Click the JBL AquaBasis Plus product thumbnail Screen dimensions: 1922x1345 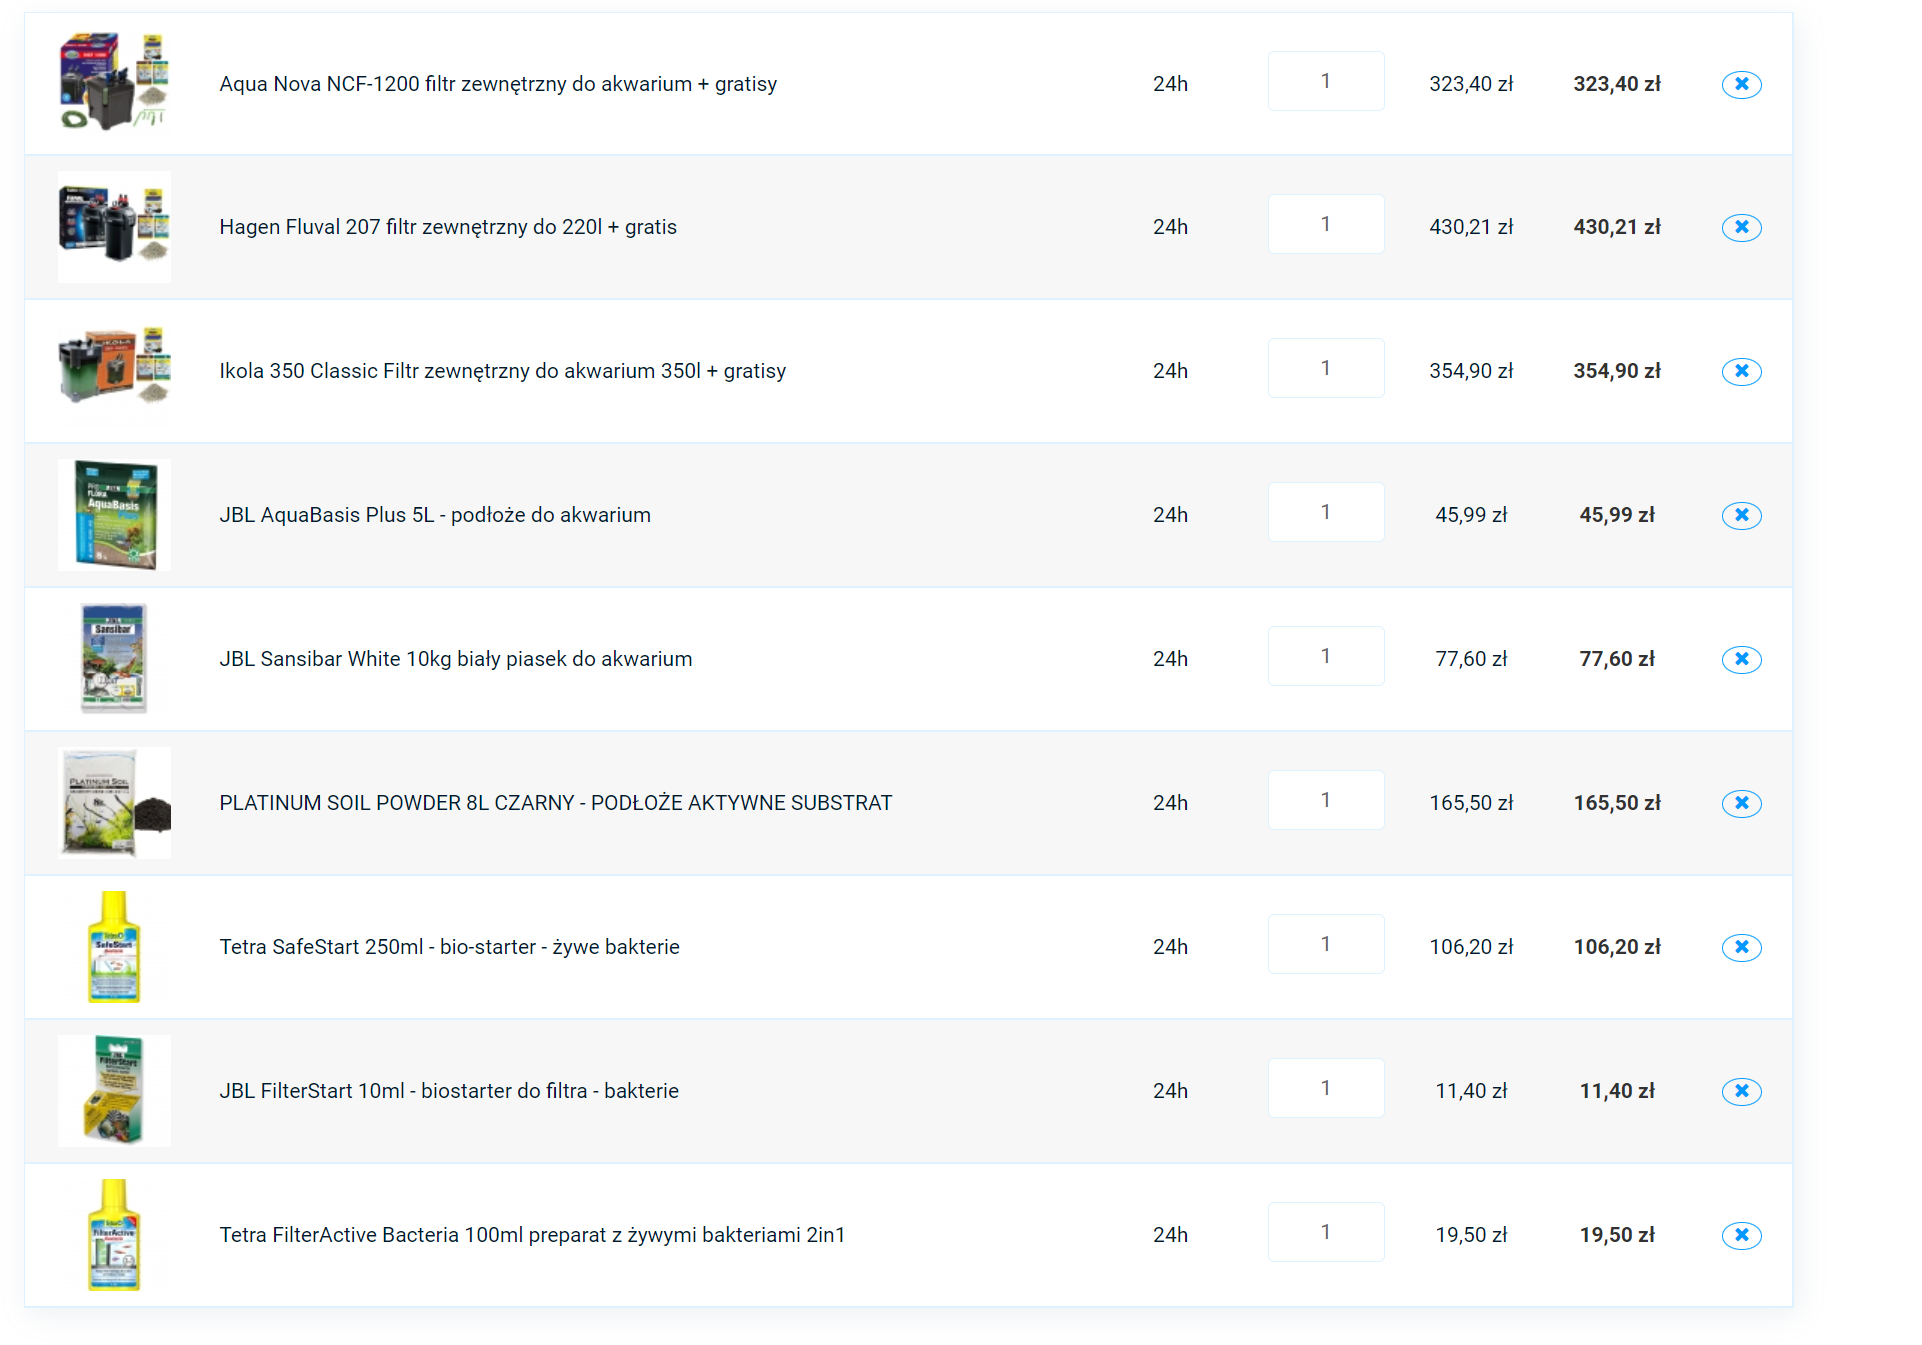114,515
